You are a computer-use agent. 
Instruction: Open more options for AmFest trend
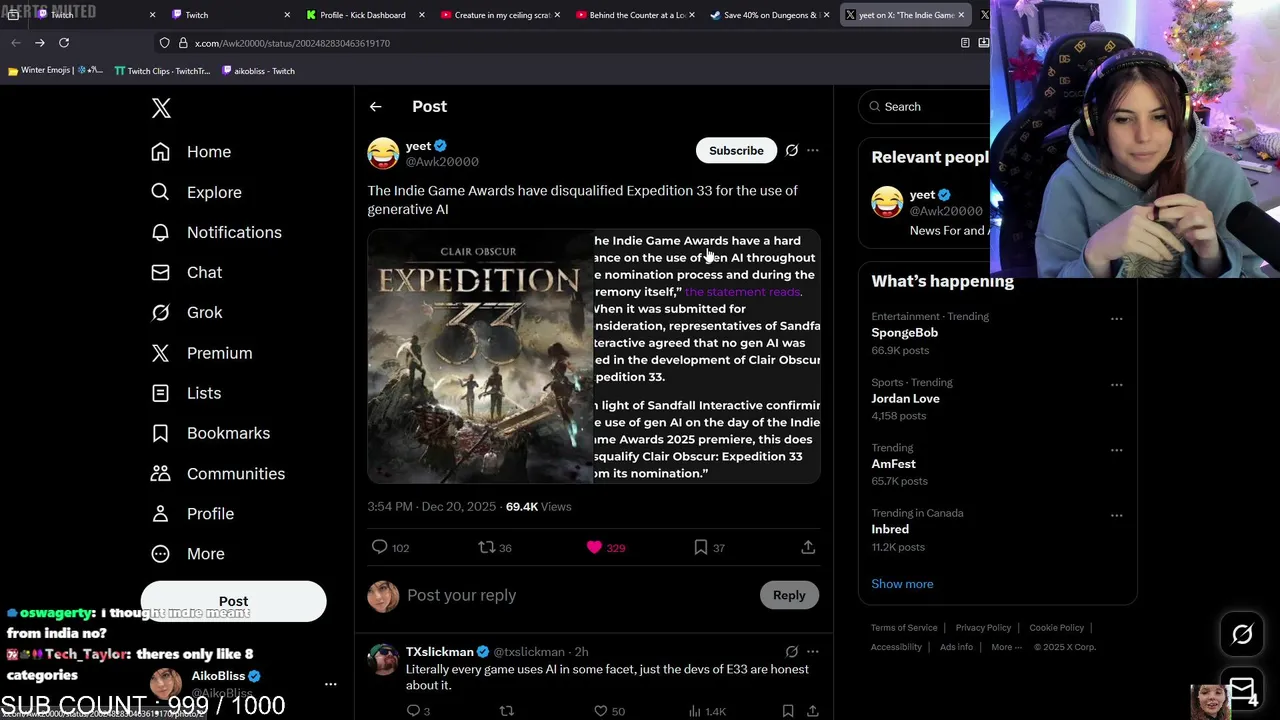(1117, 450)
